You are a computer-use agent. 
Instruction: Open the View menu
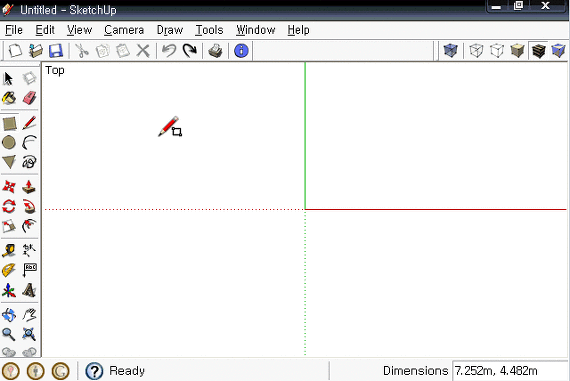click(x=80, y=30)
